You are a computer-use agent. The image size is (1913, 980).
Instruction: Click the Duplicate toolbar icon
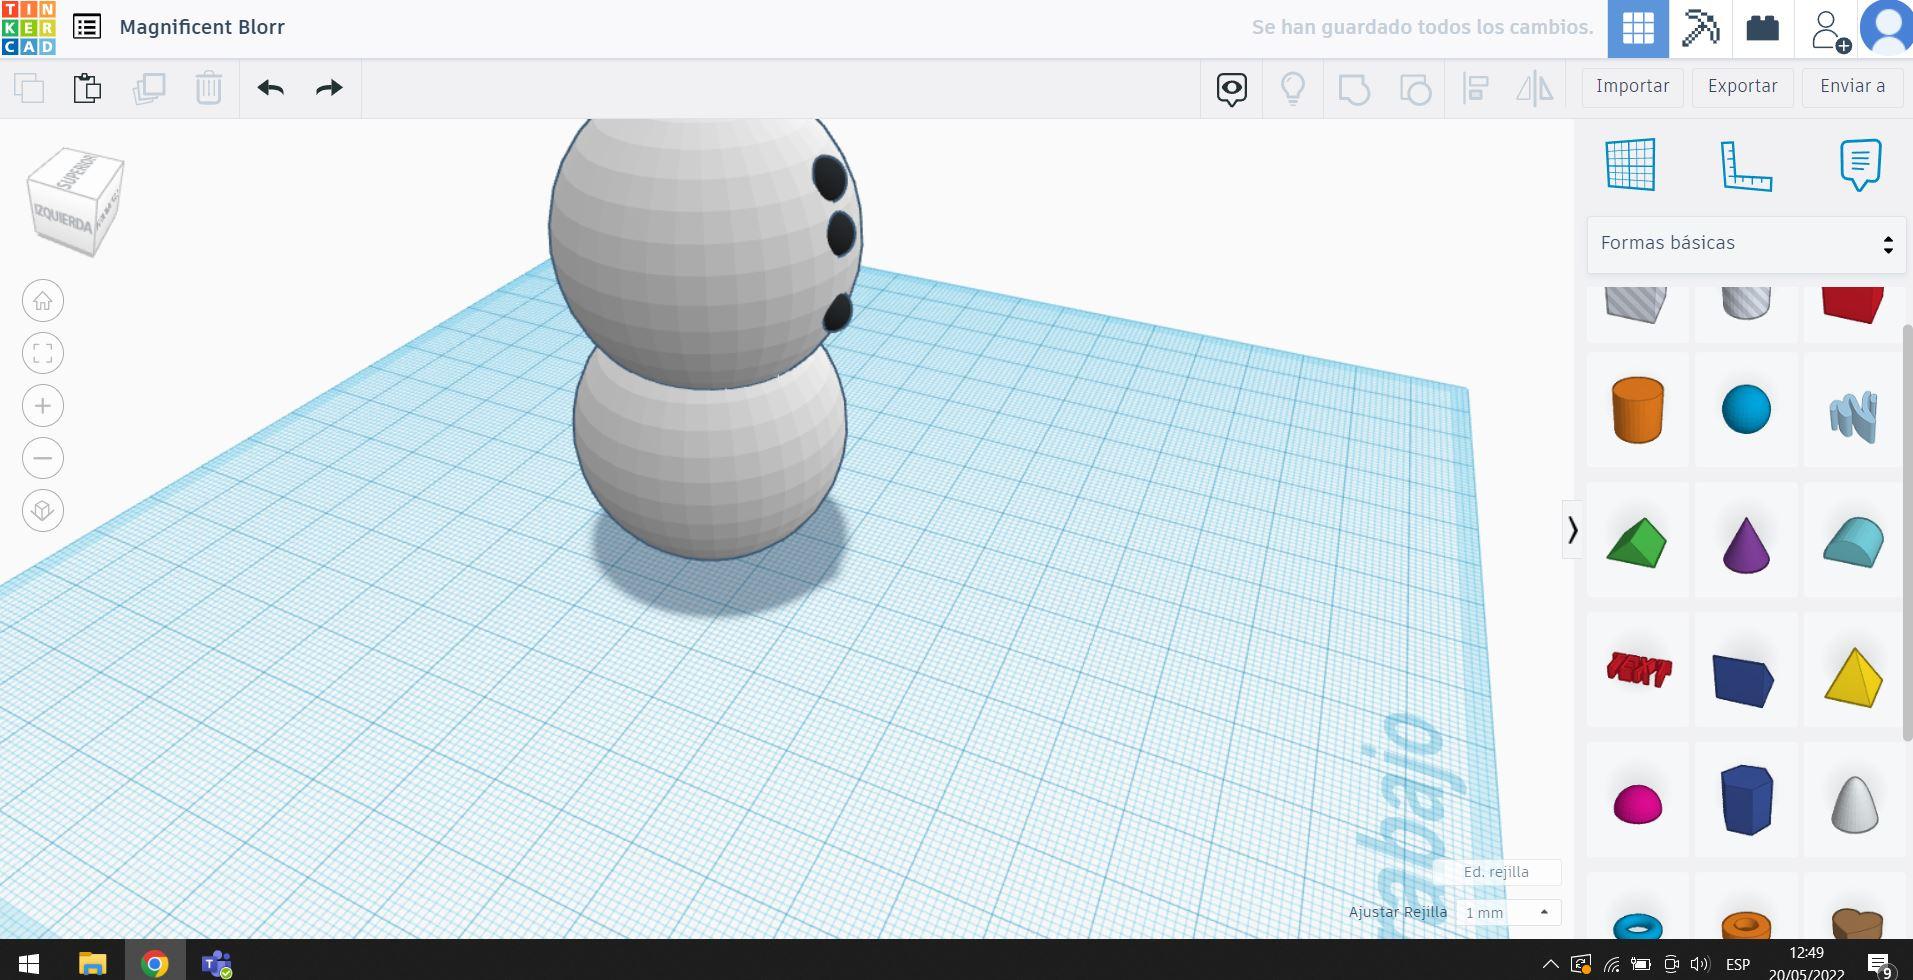tap(149, 88)
